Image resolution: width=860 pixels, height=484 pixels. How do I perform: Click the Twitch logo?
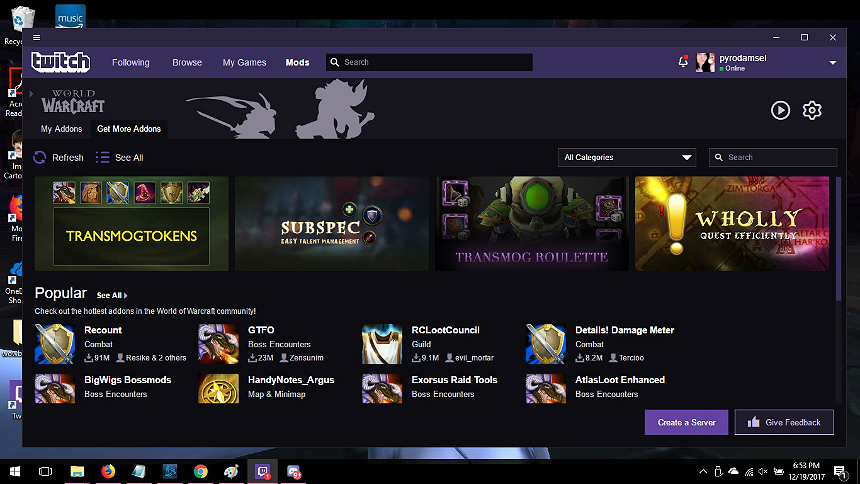coord(60,62)
